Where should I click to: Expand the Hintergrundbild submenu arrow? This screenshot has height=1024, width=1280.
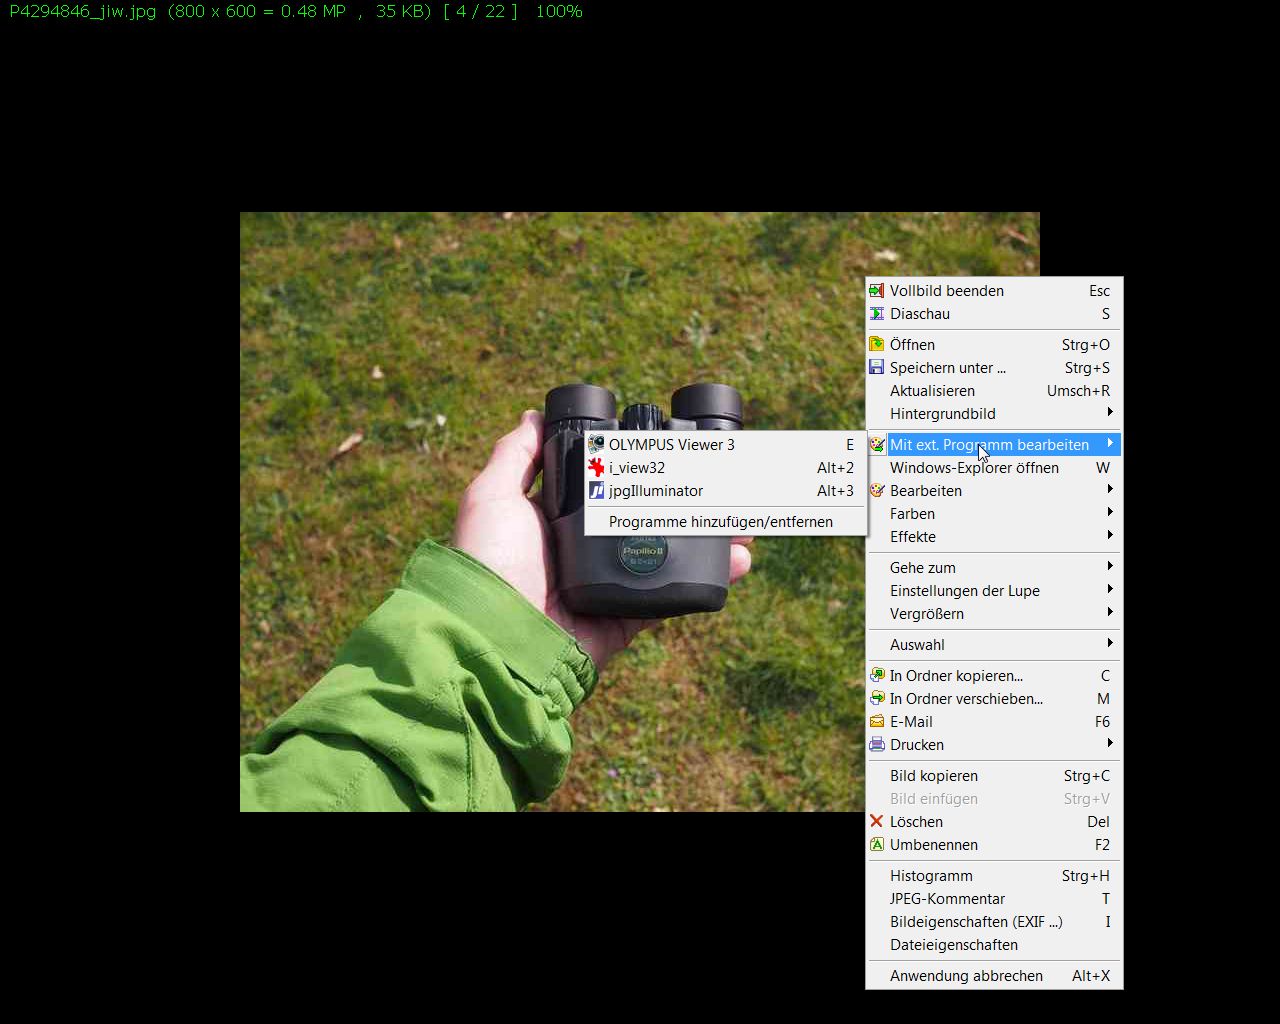1109,413
